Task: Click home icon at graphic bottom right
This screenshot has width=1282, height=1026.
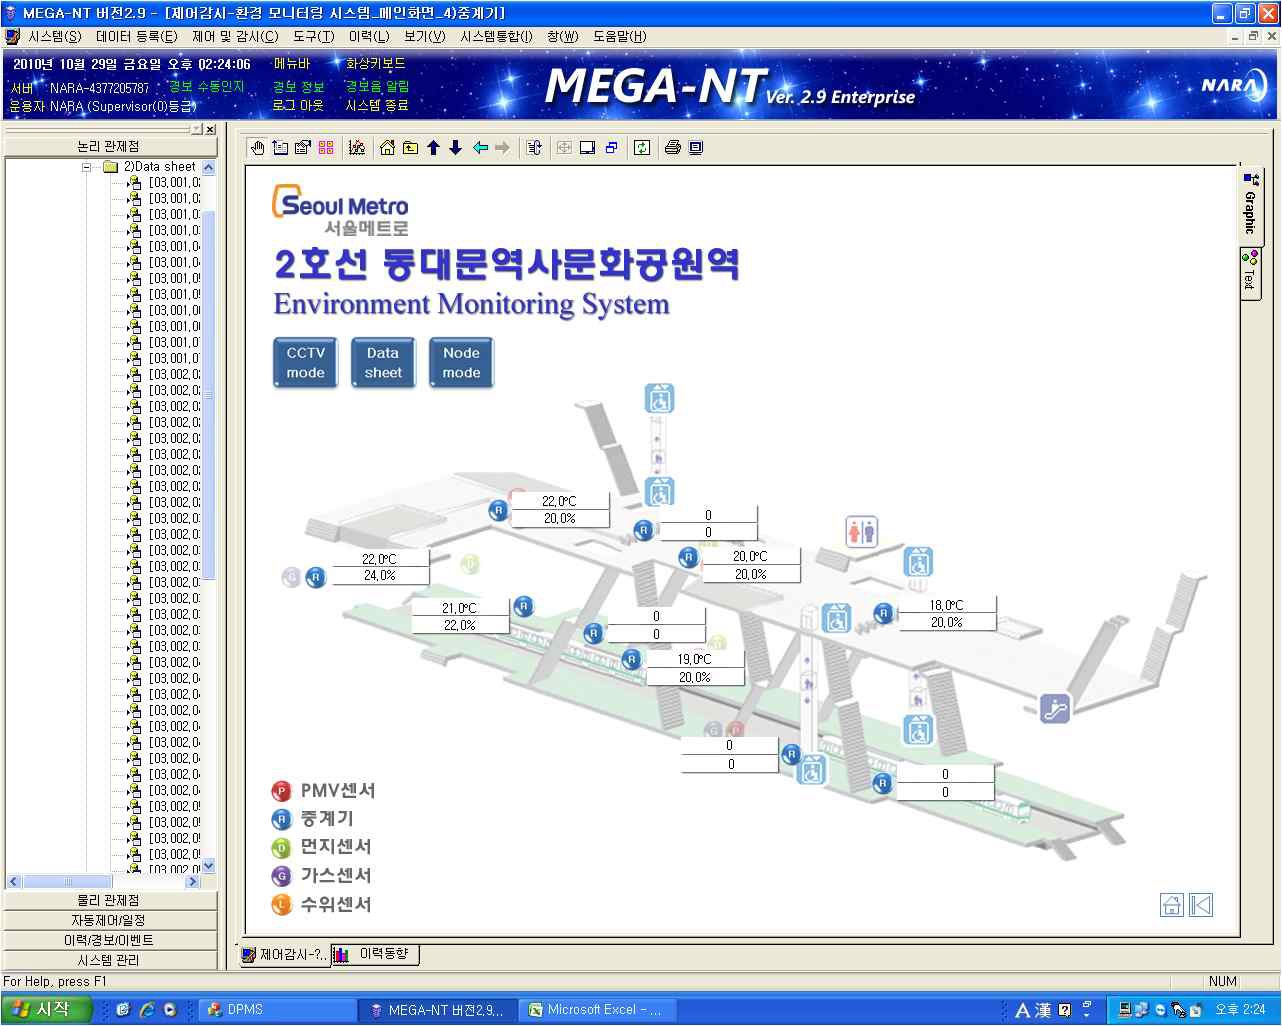Action: click(x=1172, y=905)
